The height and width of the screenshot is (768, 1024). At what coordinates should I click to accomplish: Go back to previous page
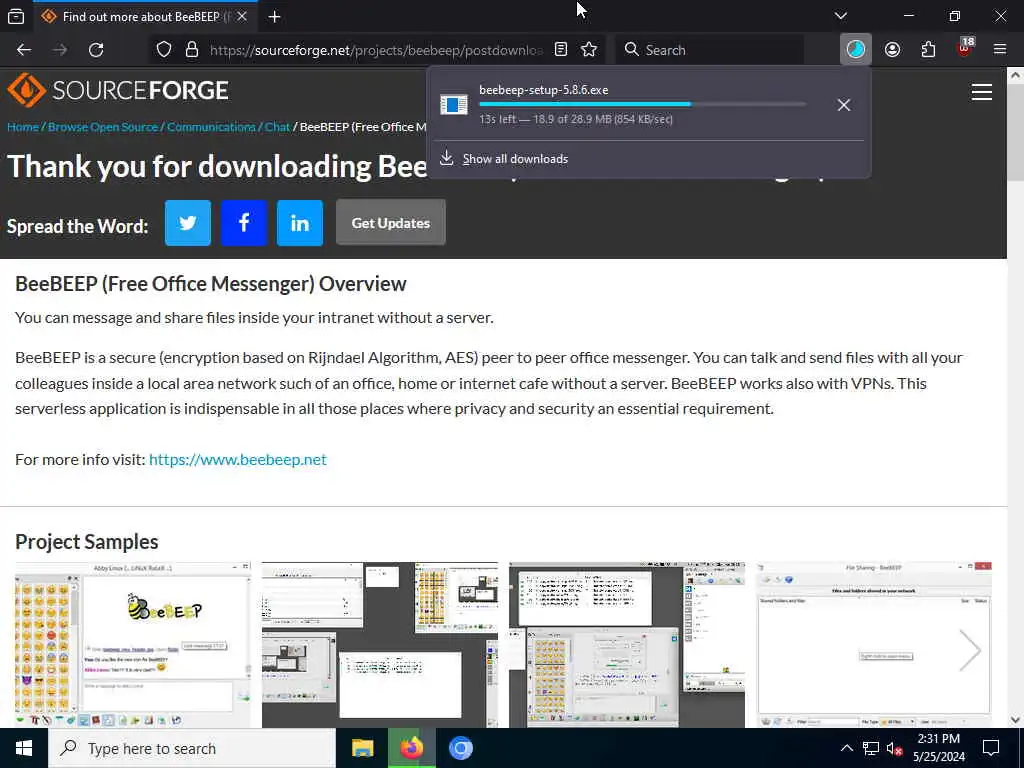(x=24, y=50)
